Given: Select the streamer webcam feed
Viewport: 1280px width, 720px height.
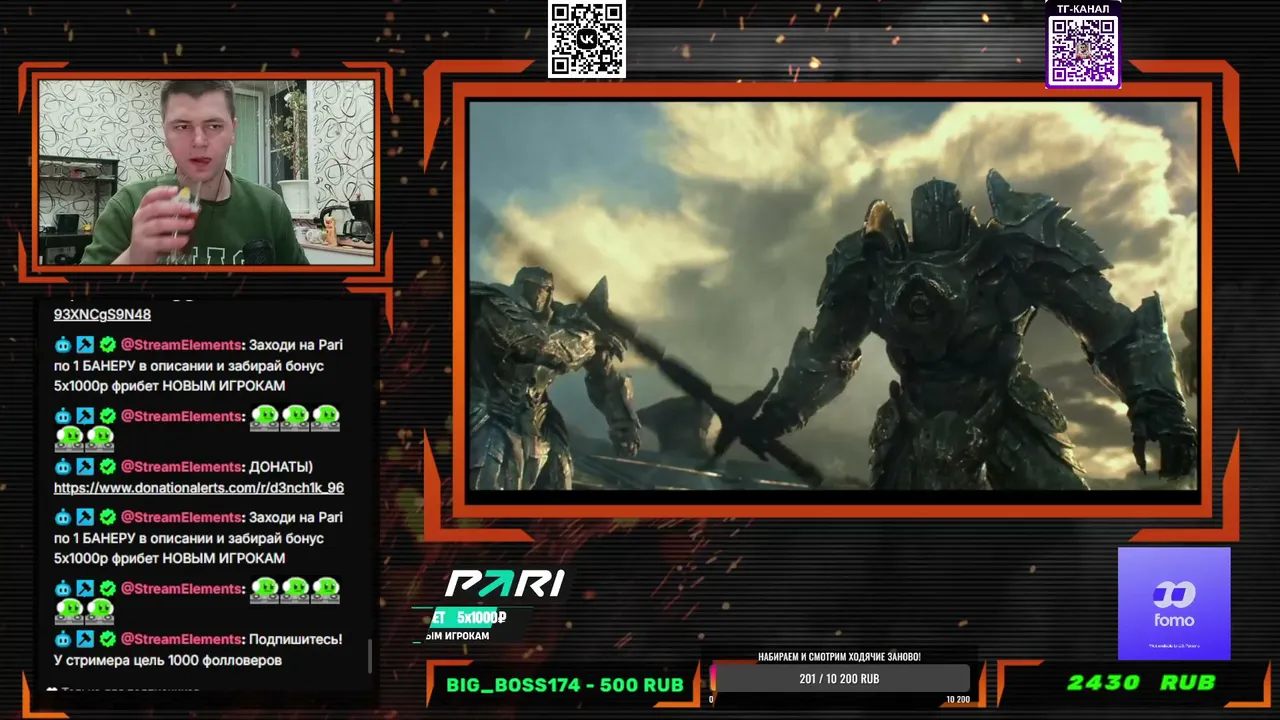Looking at the screenshot, I should (206, 172).
